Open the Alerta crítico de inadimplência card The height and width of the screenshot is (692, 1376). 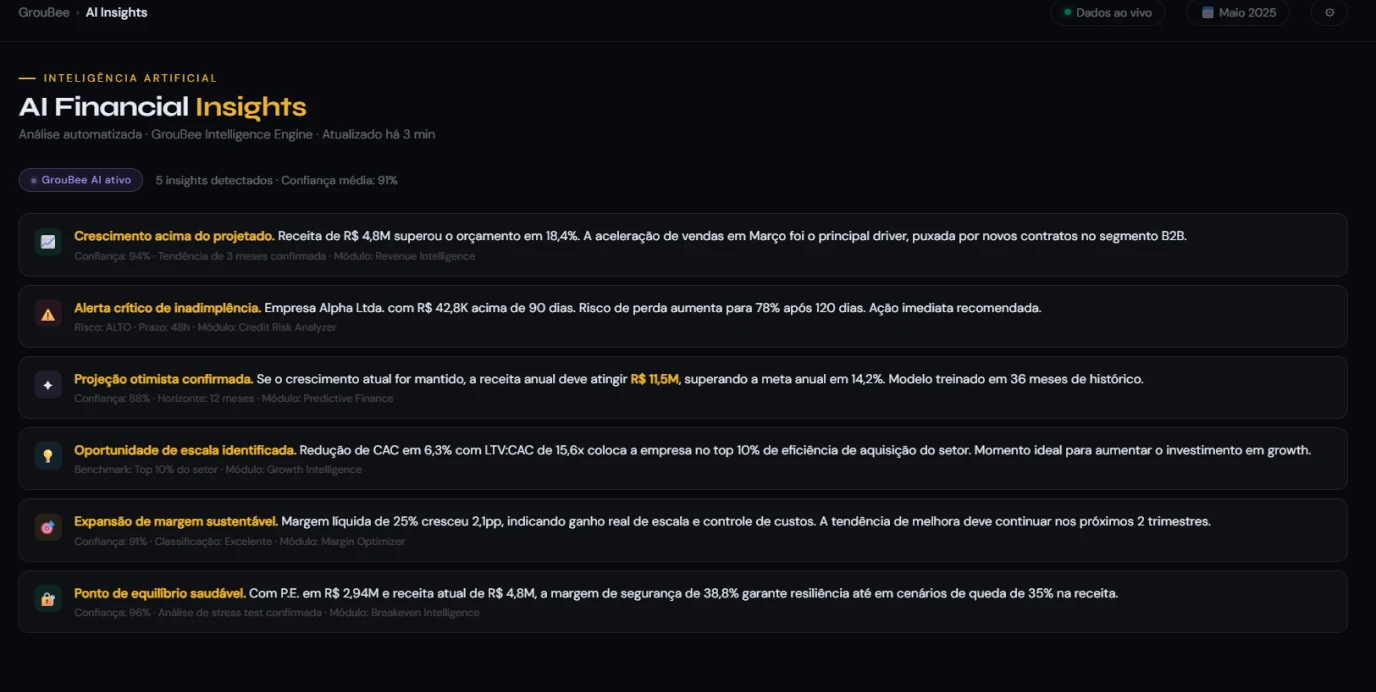[x=683, y=316]
